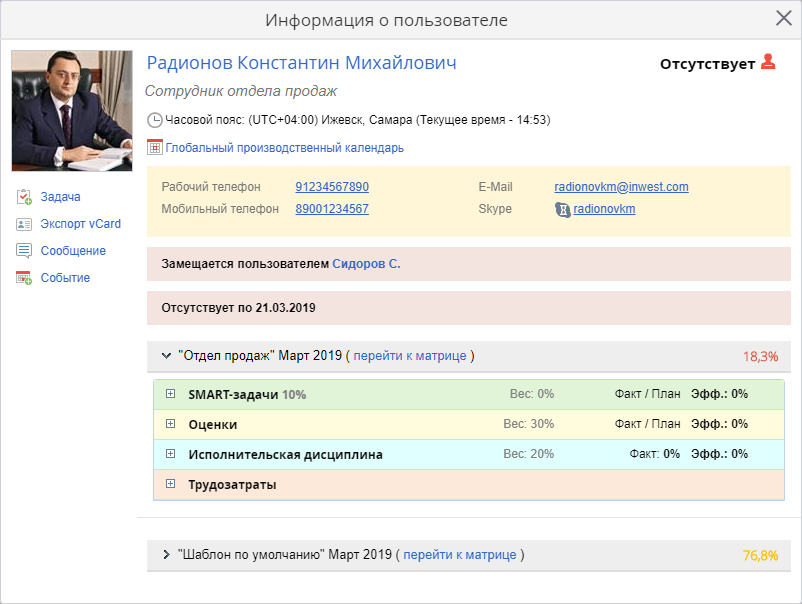Expand the SMART-задачи row
The image size is (802, 604).
click(x=170, y=394)
